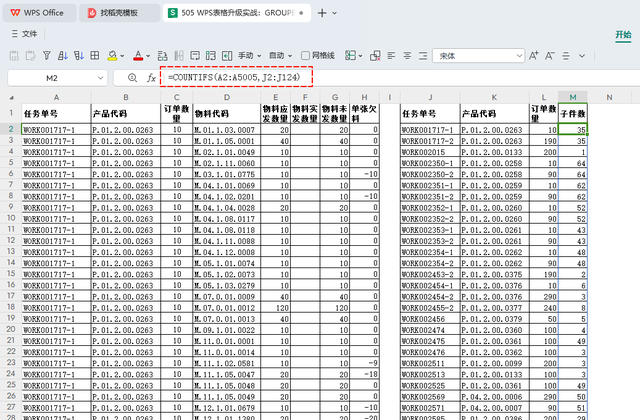Image resolution: width=640 pixels, height=420 pixels.
Task: Apply the yellow fill color
Action: [112, 56]
